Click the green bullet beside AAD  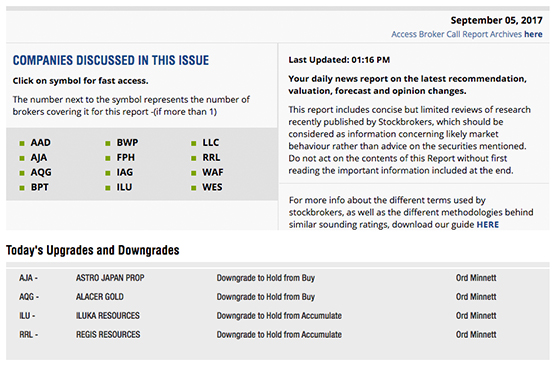pyautogui.click(x=22, y=143)
